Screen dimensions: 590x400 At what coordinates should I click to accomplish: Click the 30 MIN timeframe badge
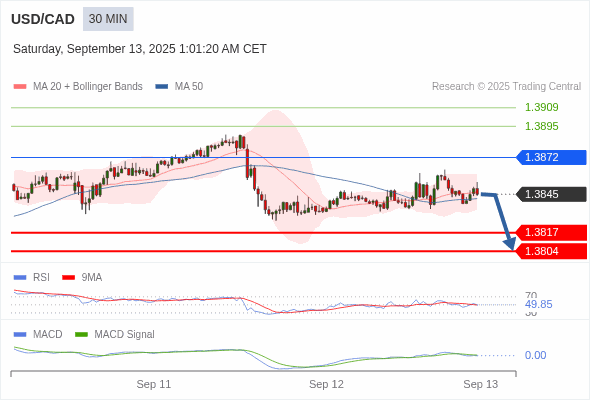pyautogui.click(x=108, y=19)
